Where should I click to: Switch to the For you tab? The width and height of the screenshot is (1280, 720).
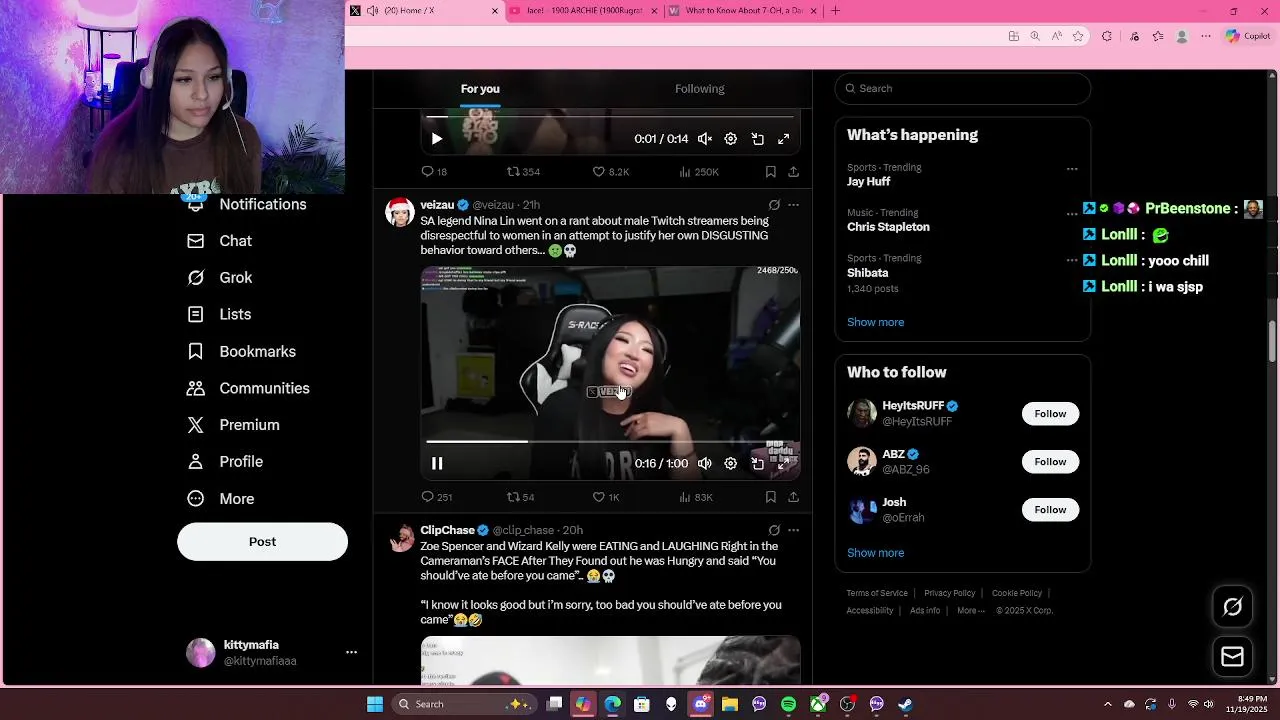point(480,89)
